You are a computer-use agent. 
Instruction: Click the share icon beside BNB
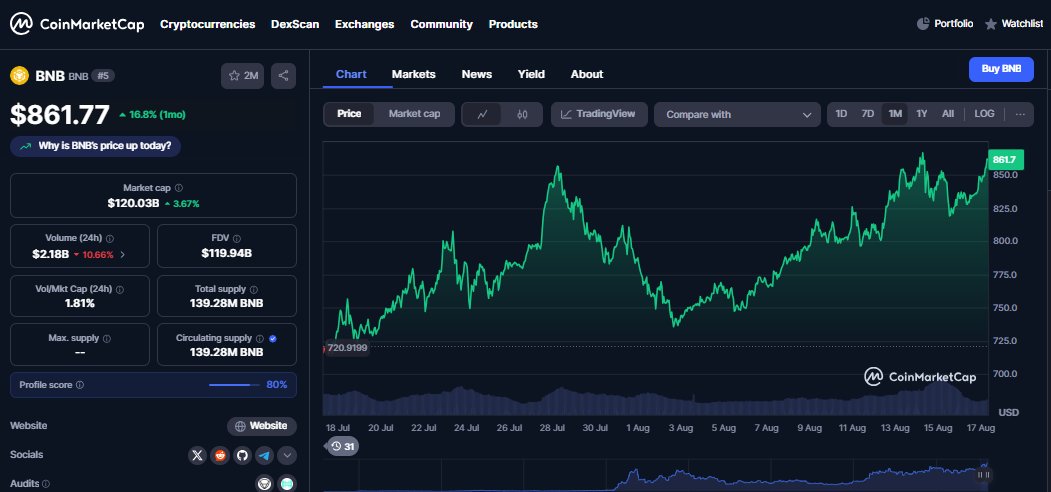[x=284, y=76]
